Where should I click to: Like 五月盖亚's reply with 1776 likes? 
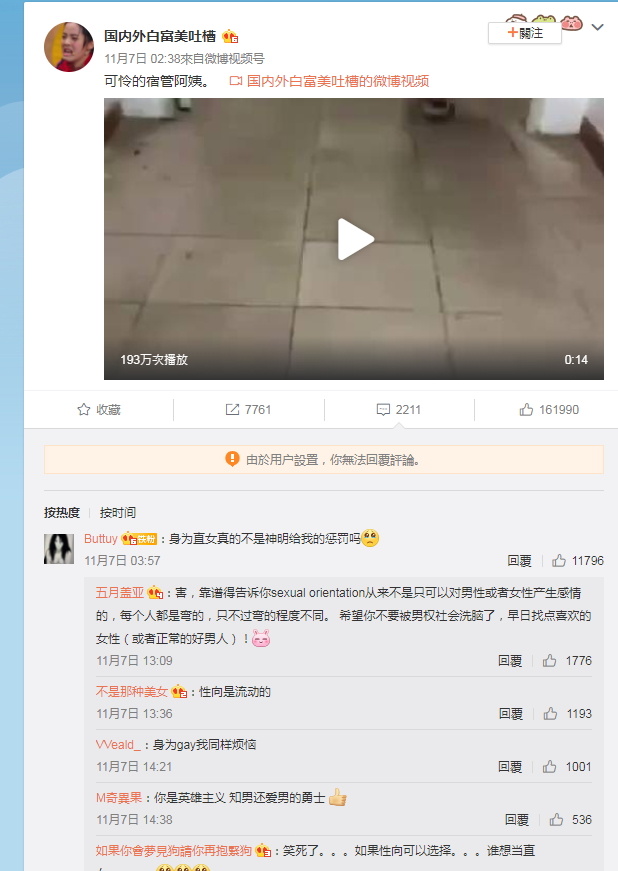click(x=550, y=660)
